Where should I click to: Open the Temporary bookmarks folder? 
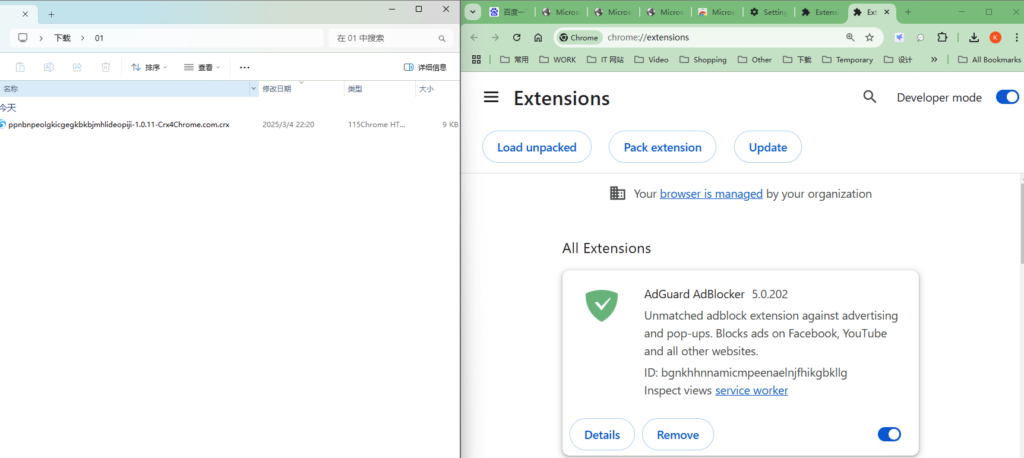(x=848, y=59)
